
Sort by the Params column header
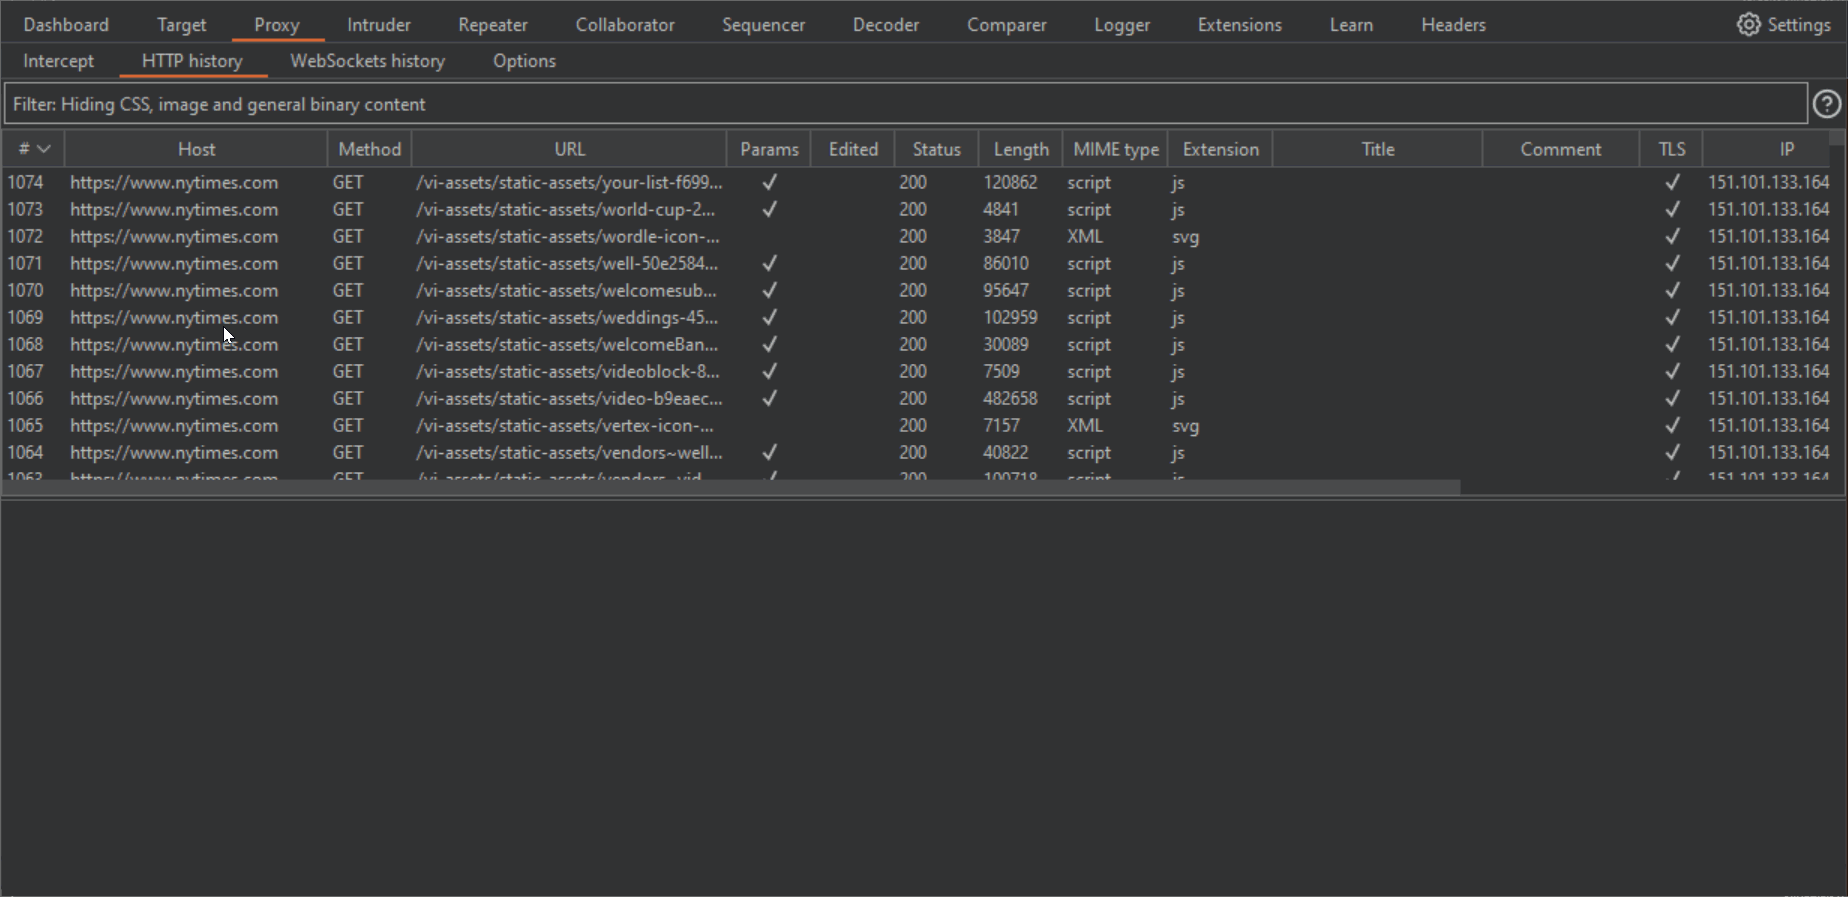click(x=769, y=149)
